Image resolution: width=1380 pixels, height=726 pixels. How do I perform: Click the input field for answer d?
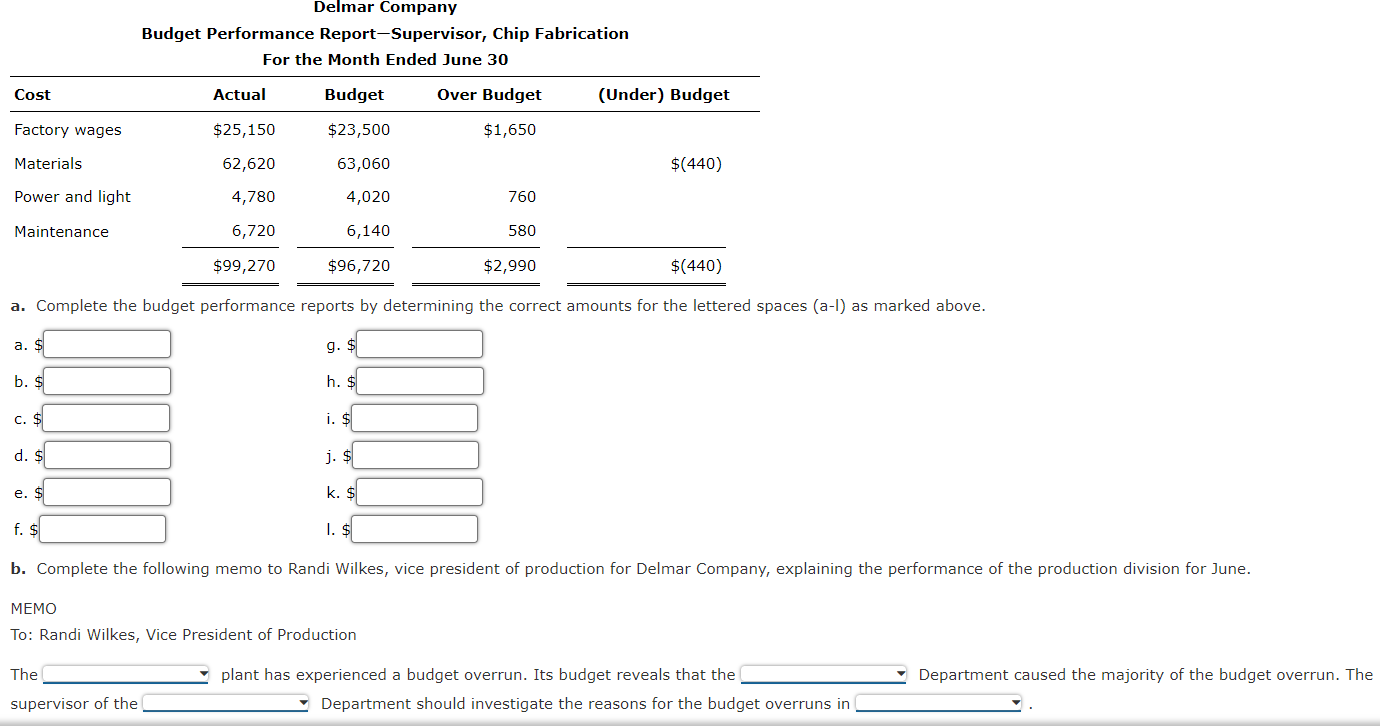point(107,455)
